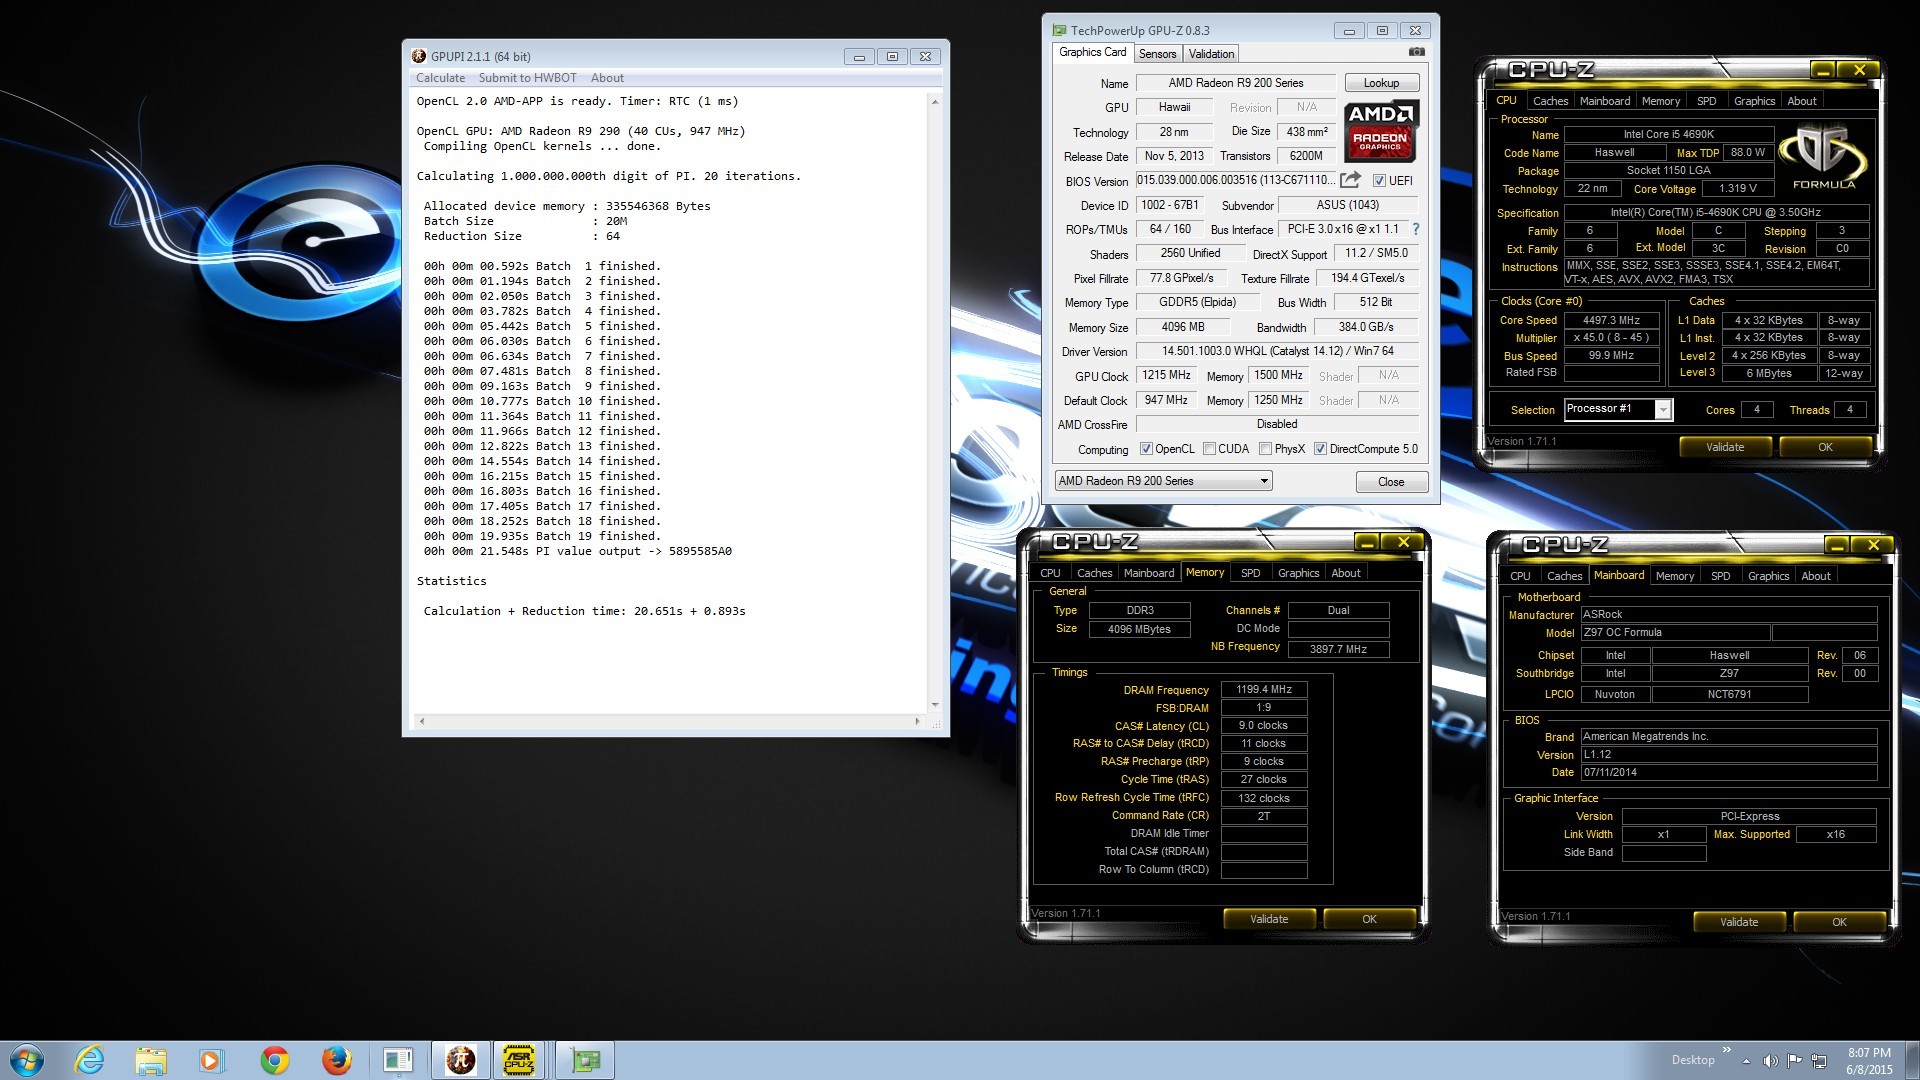Screen dimensions: 1920x1080
Task: Select Graphics Card tab in GPU-Z
Action: click(1093, 52)
